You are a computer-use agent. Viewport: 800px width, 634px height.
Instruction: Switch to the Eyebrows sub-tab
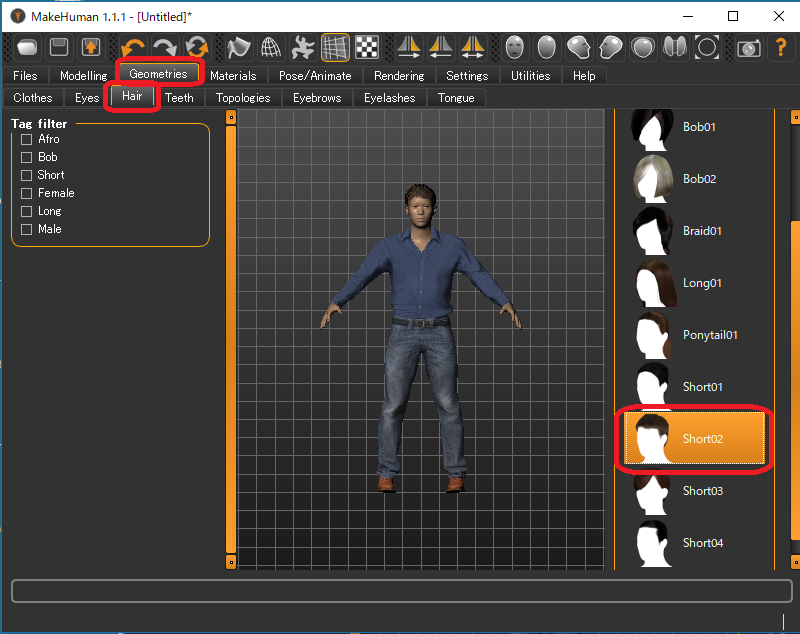pyautogui.click(x=317, y=97)
